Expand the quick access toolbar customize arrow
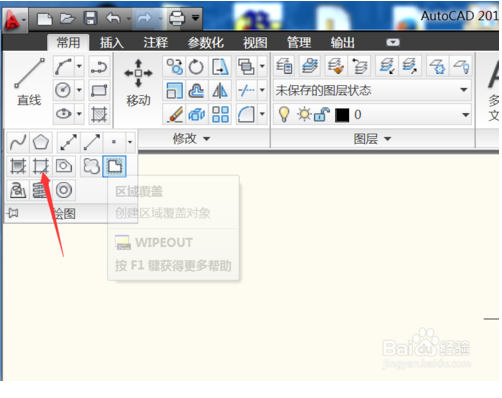The height and width of the screenshot is (398, 502). (x=196, y=18)
